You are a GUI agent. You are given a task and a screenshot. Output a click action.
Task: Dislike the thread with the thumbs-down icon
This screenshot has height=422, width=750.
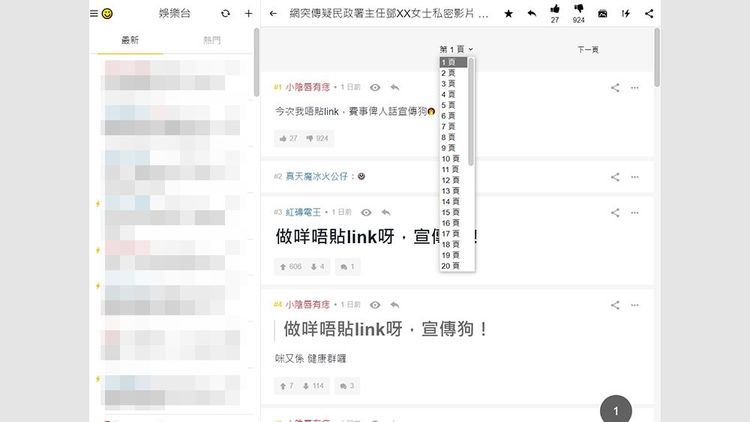click(x=578, y=9)
